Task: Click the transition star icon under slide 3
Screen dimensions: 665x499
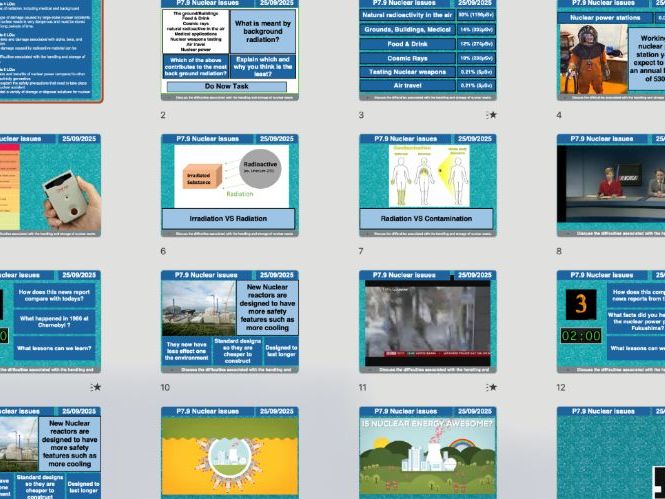Action: click(492, 115)
